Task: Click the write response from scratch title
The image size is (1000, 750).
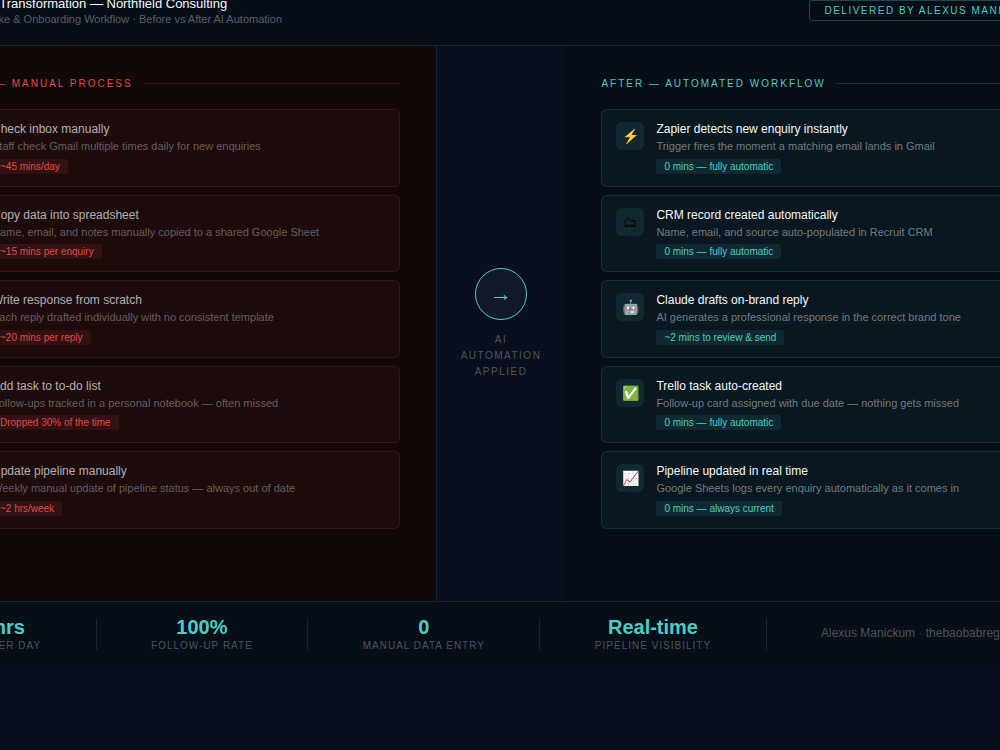Action: 71,300
